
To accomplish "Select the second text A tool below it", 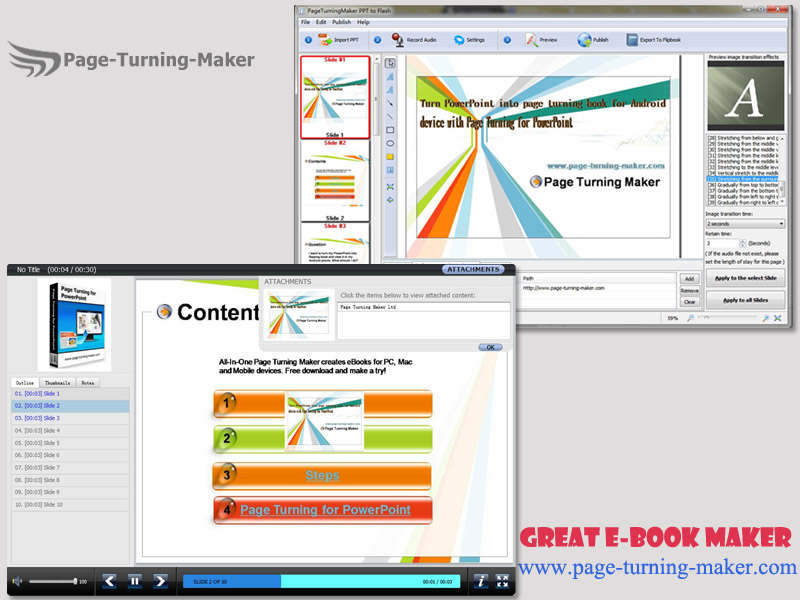I will point(390,90).
